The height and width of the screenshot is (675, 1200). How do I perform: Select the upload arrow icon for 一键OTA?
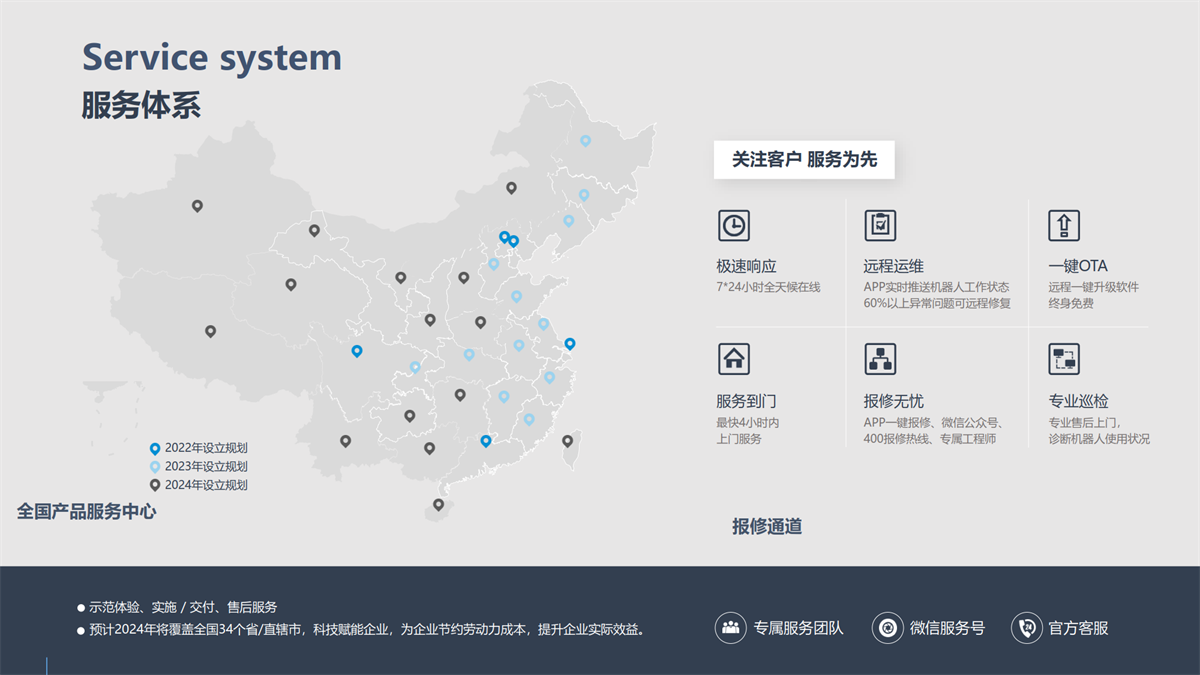1064,225
